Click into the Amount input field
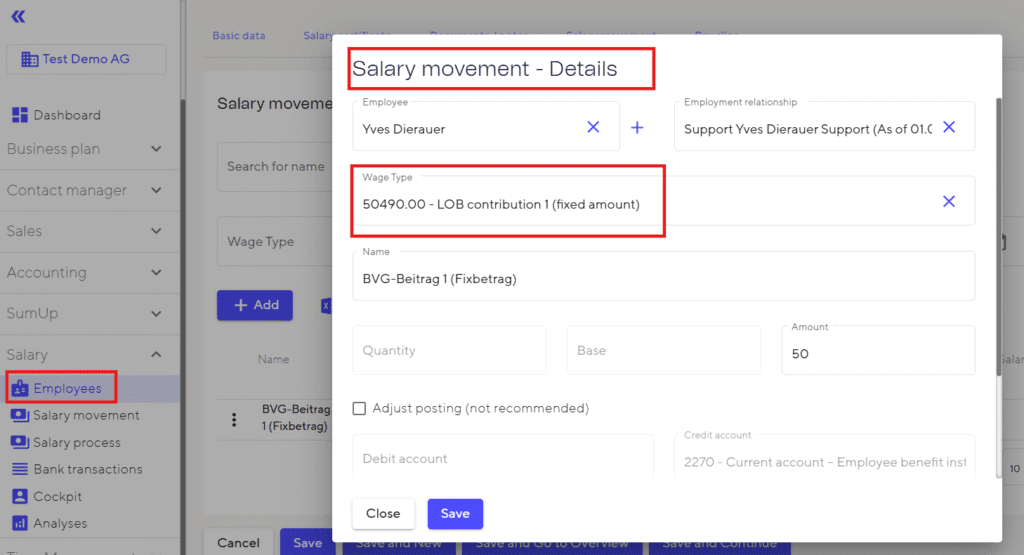The image size is (1024, 555). pyautogui.click(x=877, y=354)
